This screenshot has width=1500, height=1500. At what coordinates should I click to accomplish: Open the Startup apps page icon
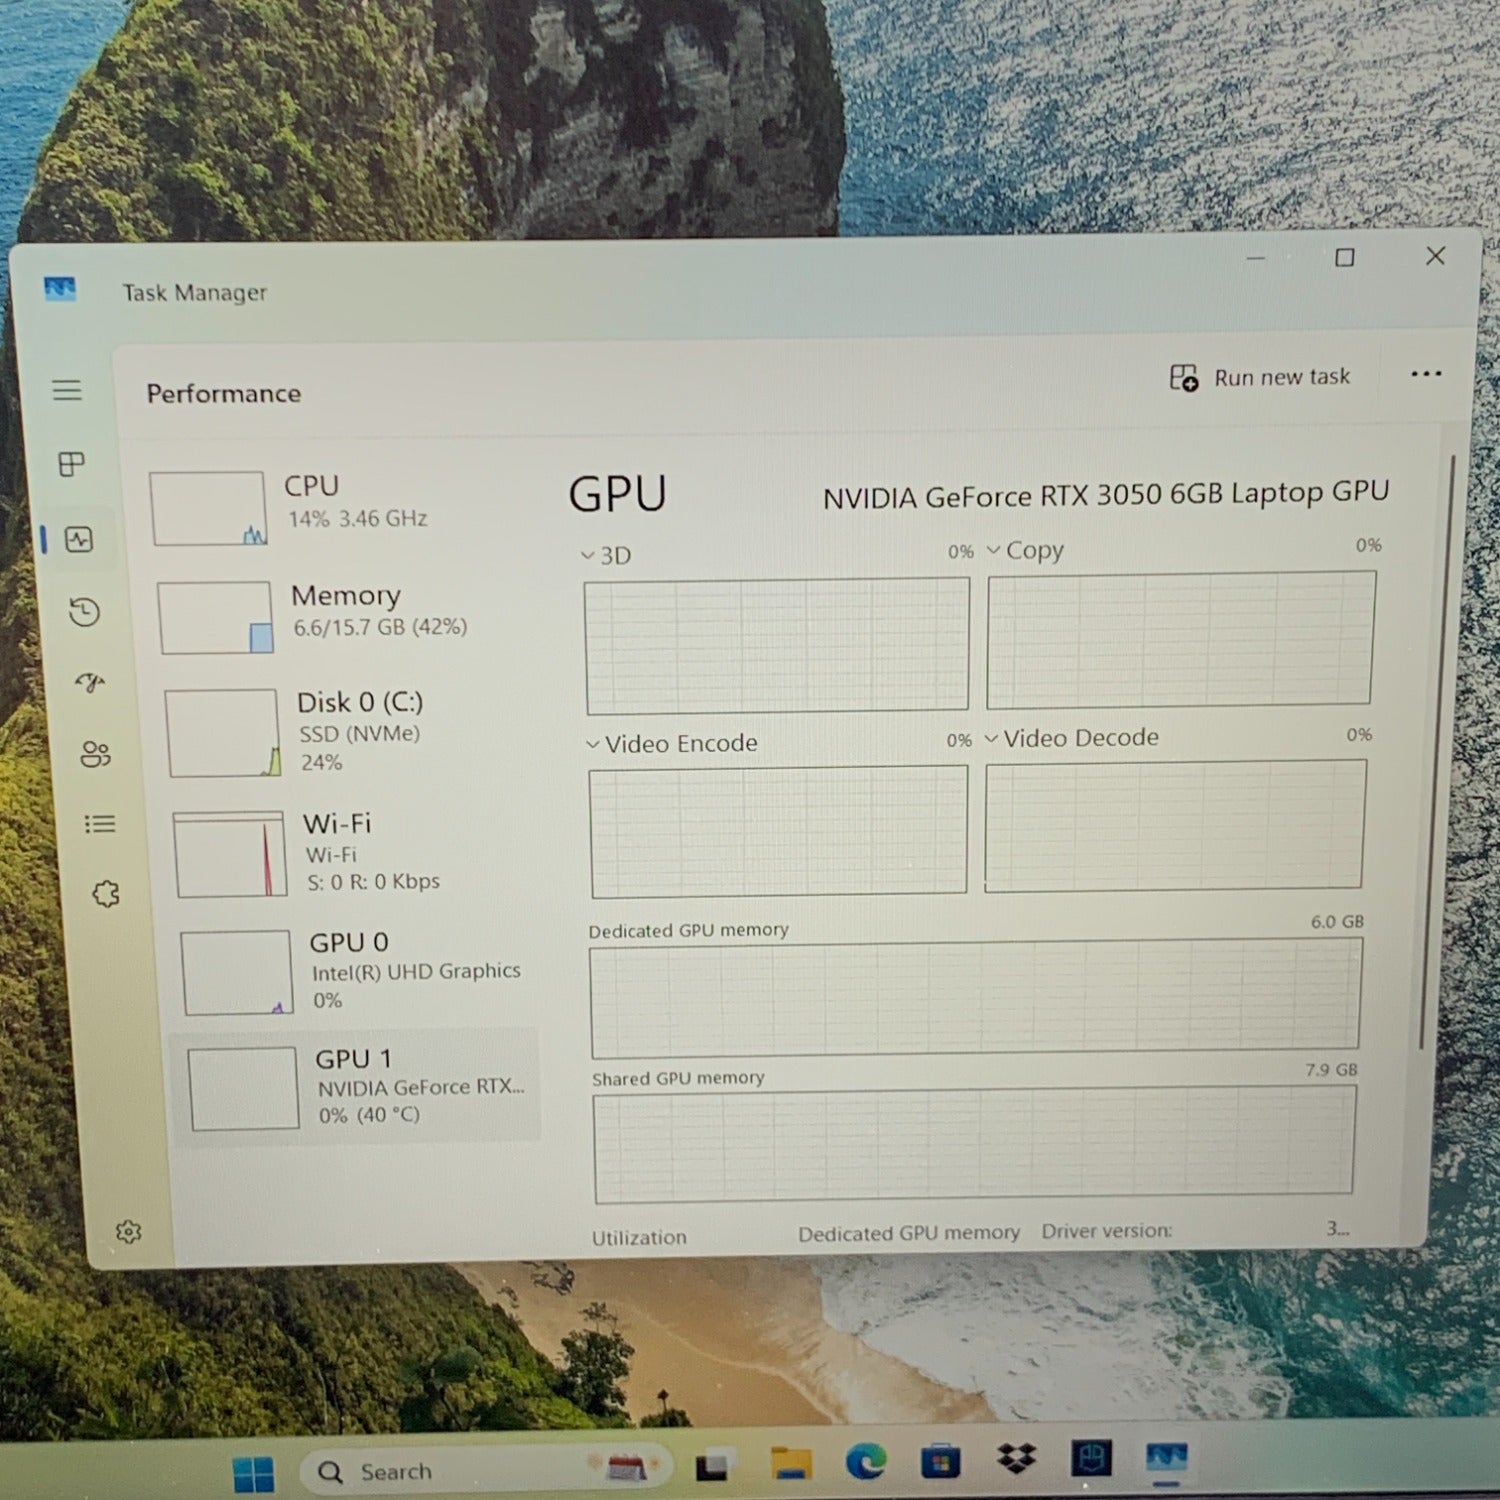[90, 683]
